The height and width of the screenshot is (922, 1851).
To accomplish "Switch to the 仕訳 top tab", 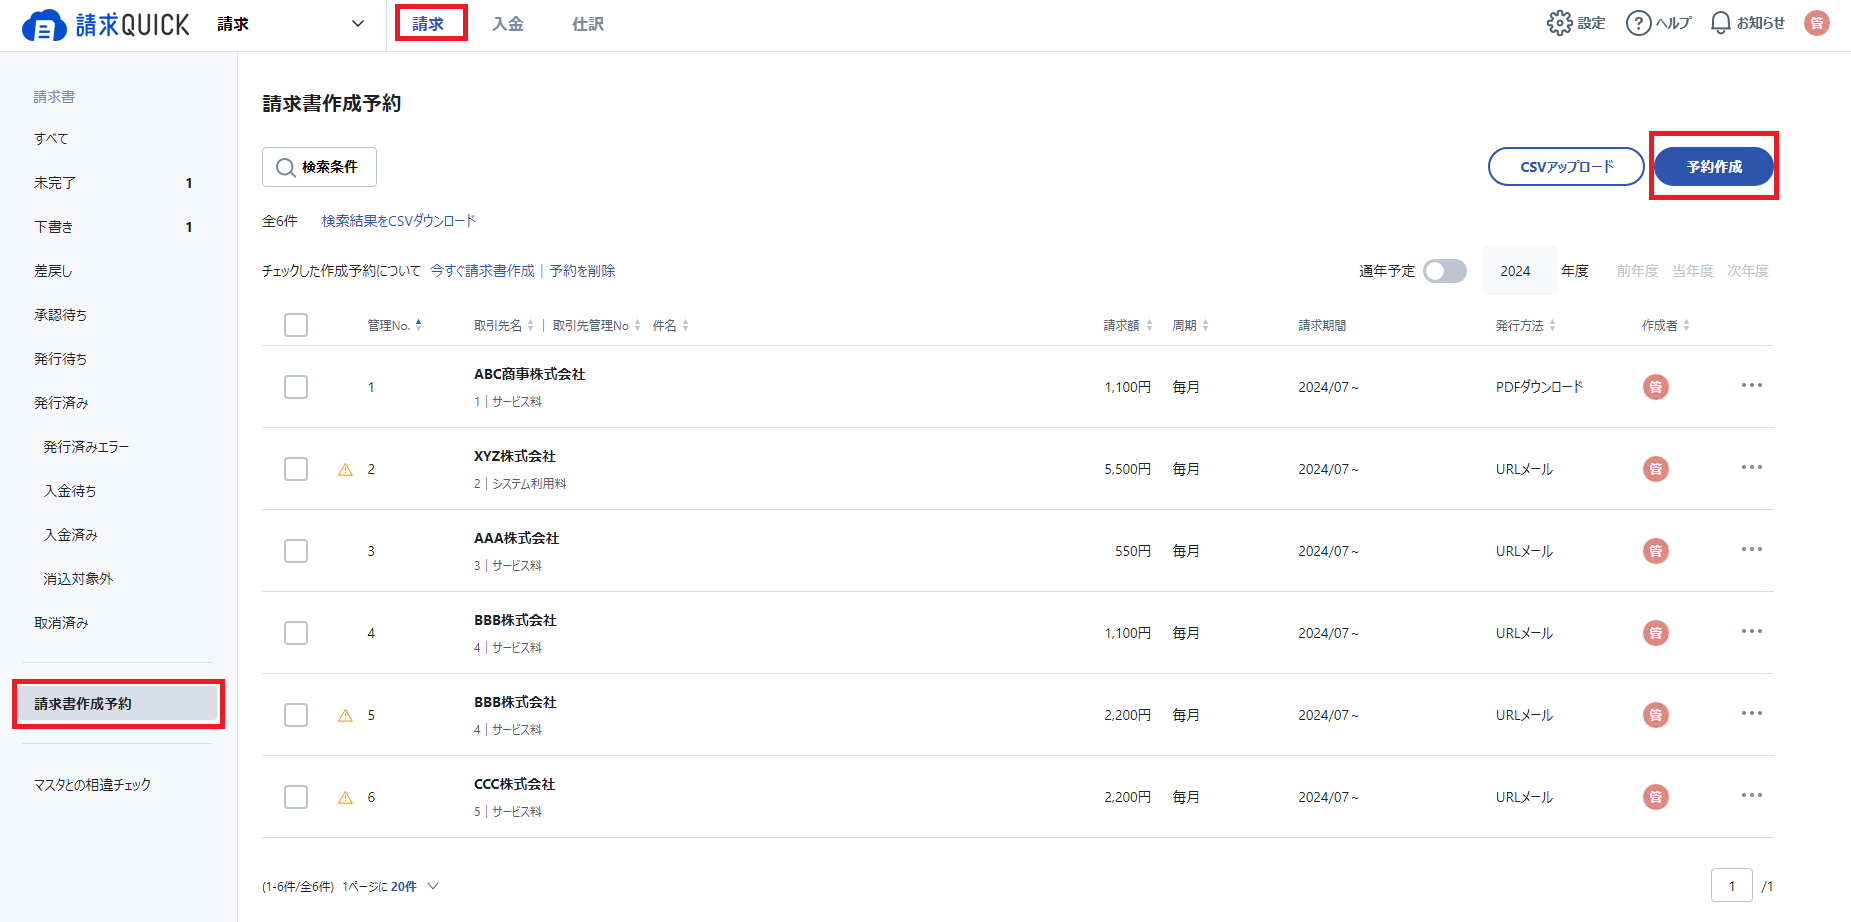I will click(x=588, y=24).
